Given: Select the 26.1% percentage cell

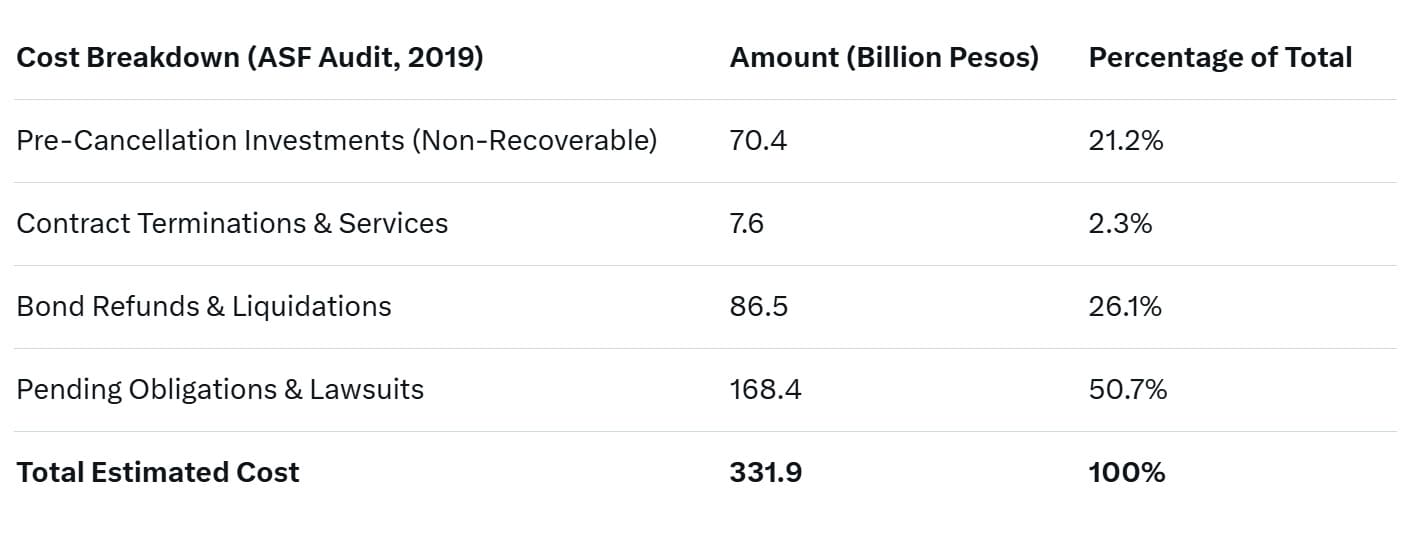Looking at the screenshot, I should click(x=1125, y=307).
